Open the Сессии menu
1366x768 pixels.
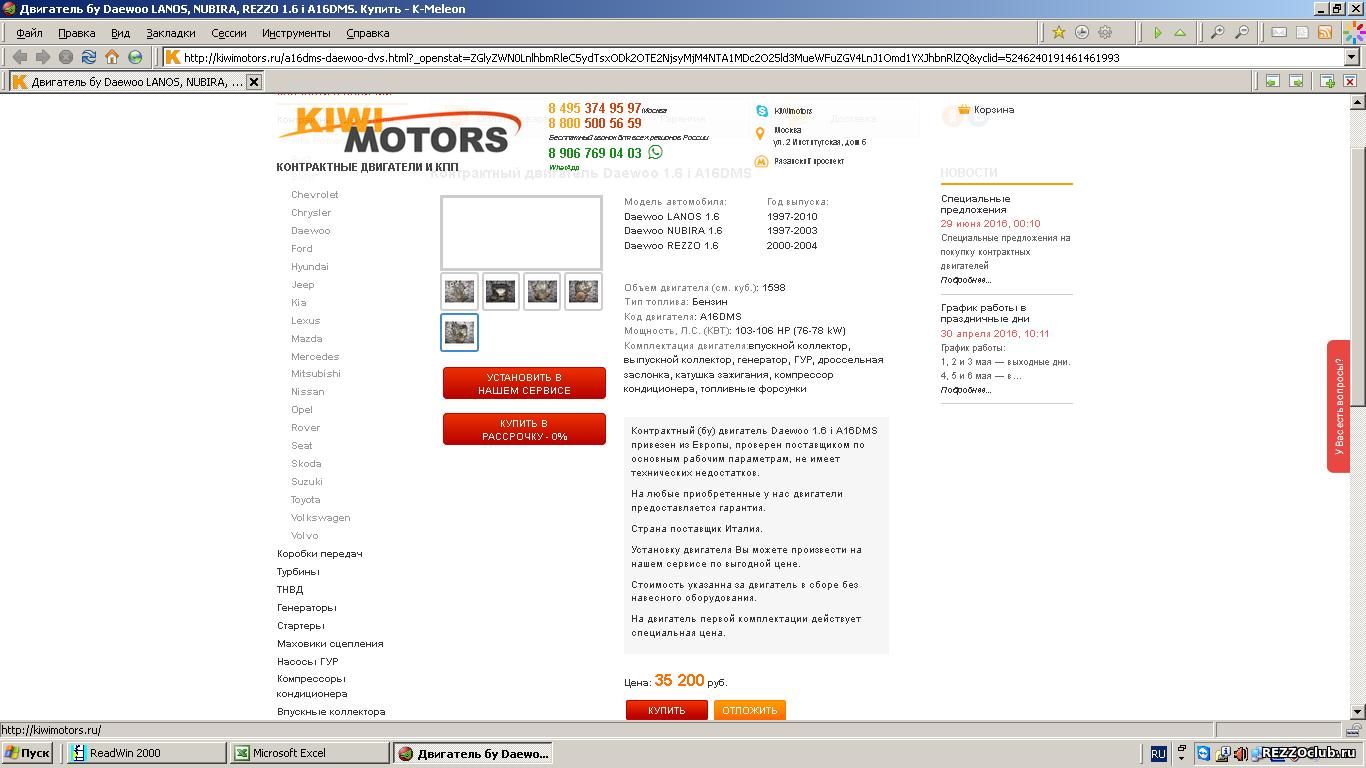229,33
